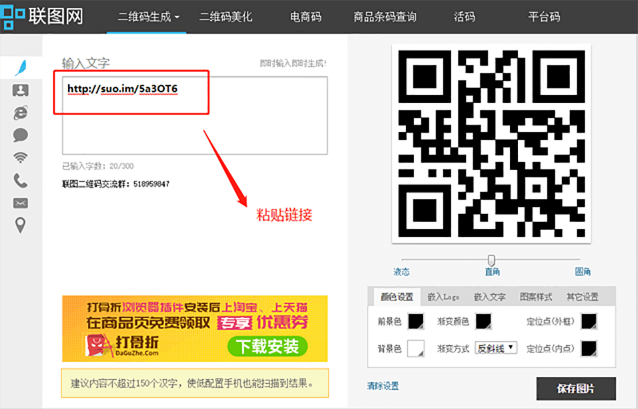Click the 下载安装 button in the ad banner
638x409 pixels.
point(267,347)
